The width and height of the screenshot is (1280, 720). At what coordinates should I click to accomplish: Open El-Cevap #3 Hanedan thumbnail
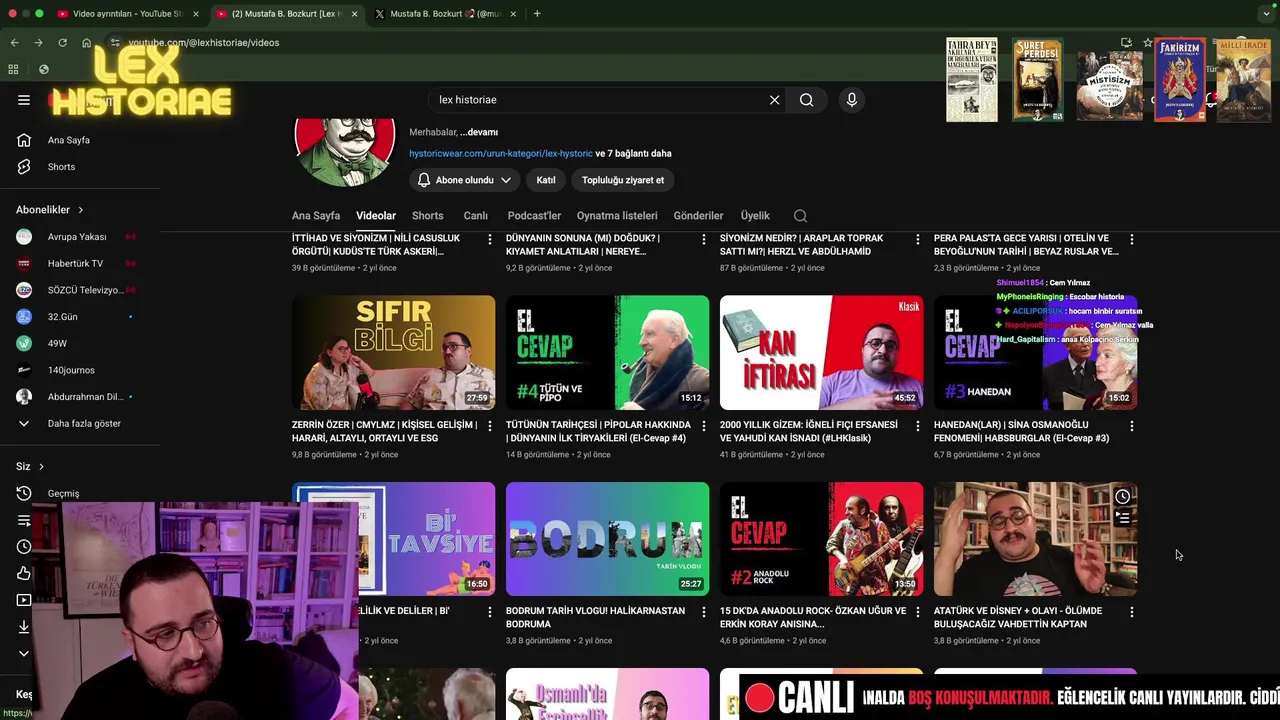pos(1035,352)
